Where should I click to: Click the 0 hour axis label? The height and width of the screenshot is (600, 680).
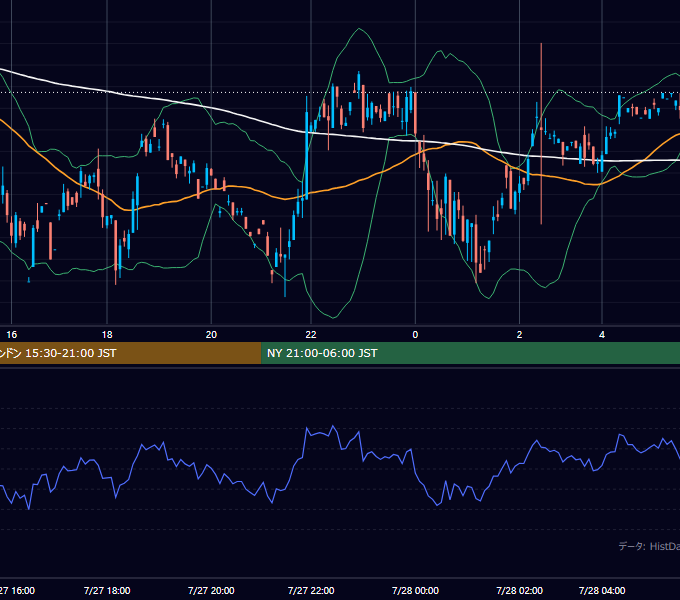(x=415, y=335)
